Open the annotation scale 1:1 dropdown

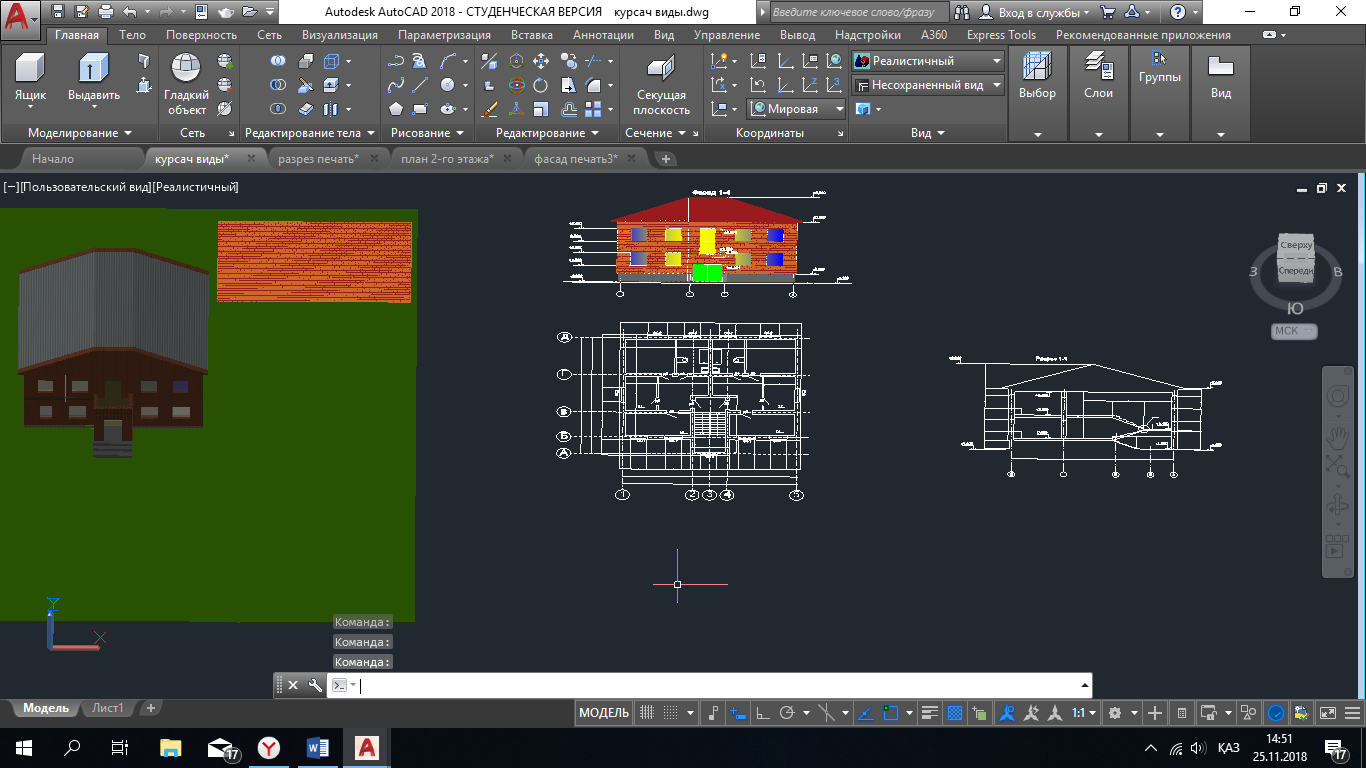(x=1085, y=713)
